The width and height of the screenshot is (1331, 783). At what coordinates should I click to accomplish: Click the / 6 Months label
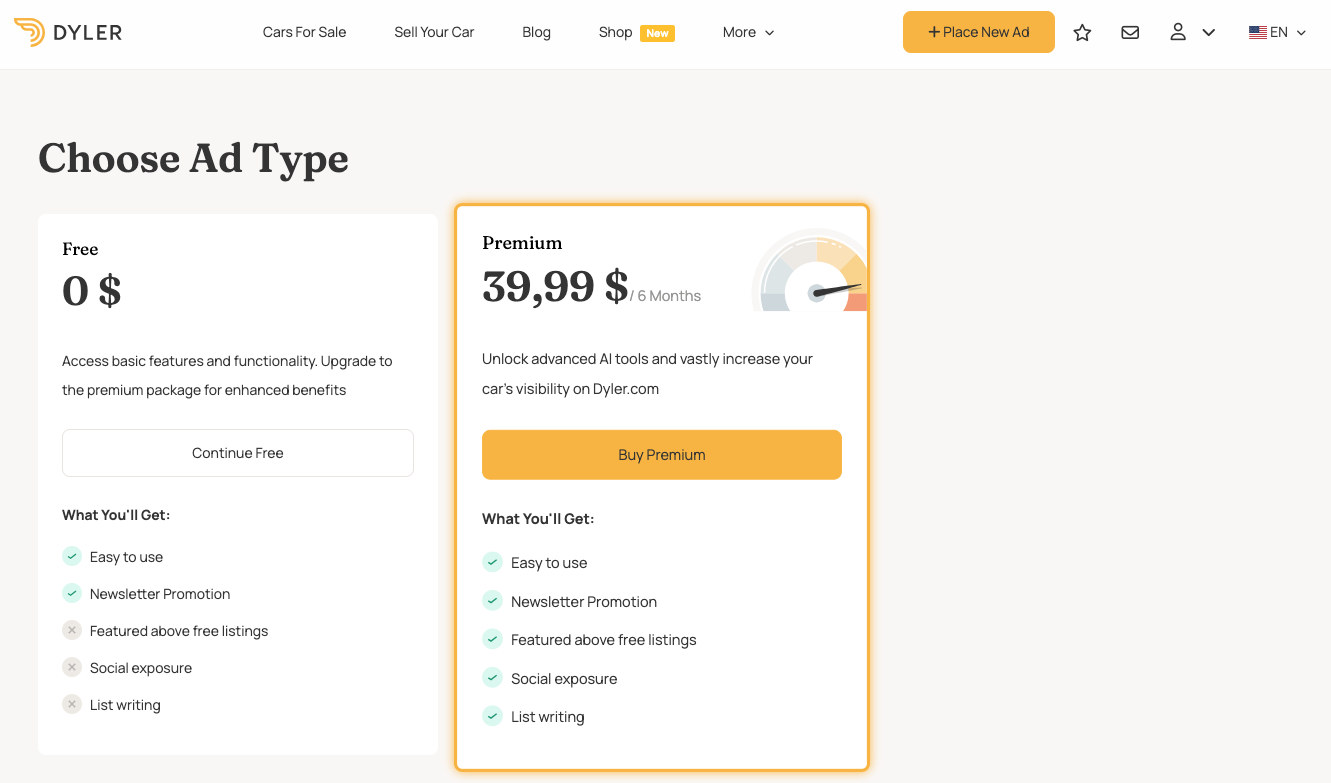pyautogui.click(x=666, y=296)
